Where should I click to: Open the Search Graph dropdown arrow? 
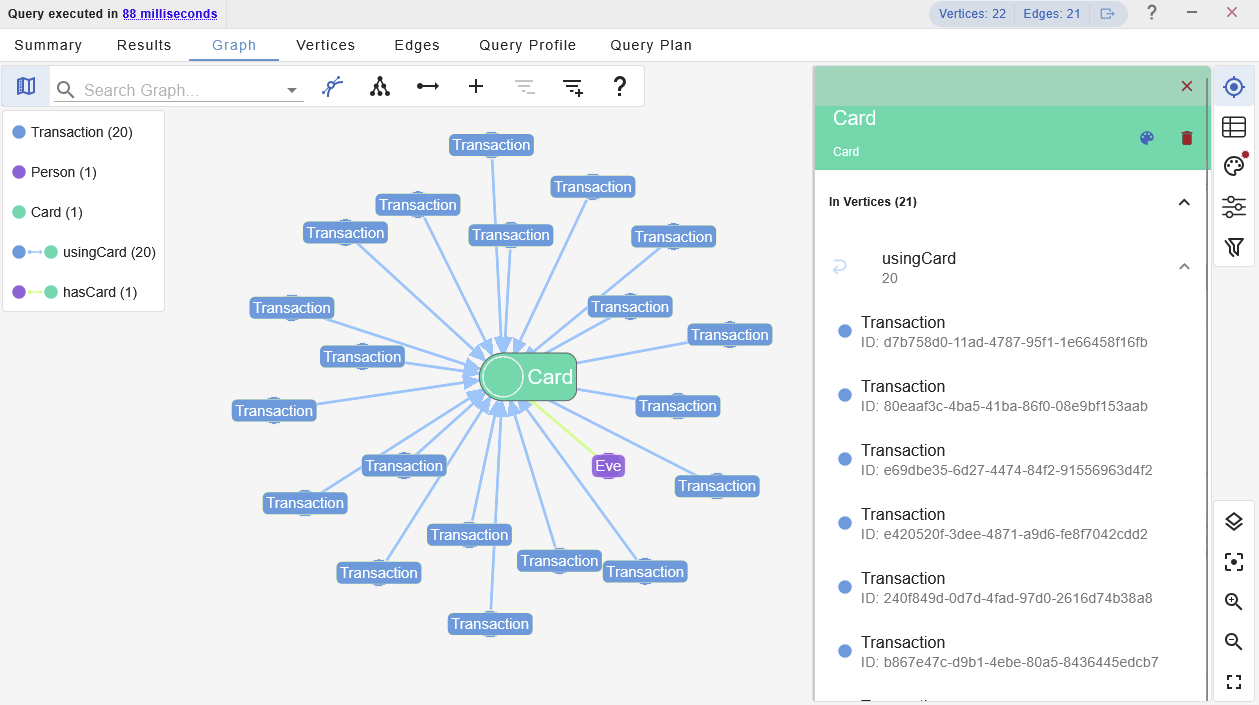(x=292, y=90)
